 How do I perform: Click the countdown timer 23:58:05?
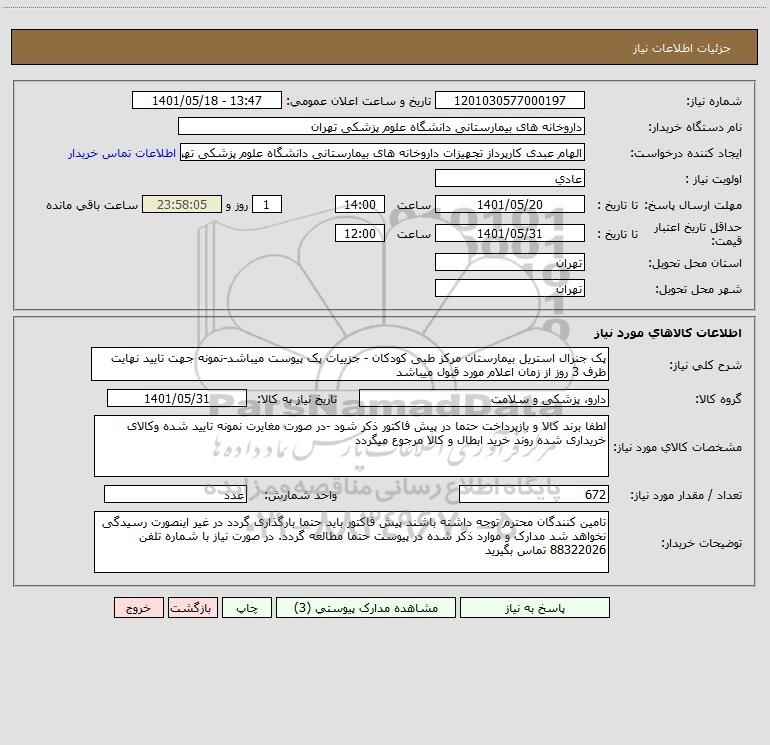tap(182, 204)
